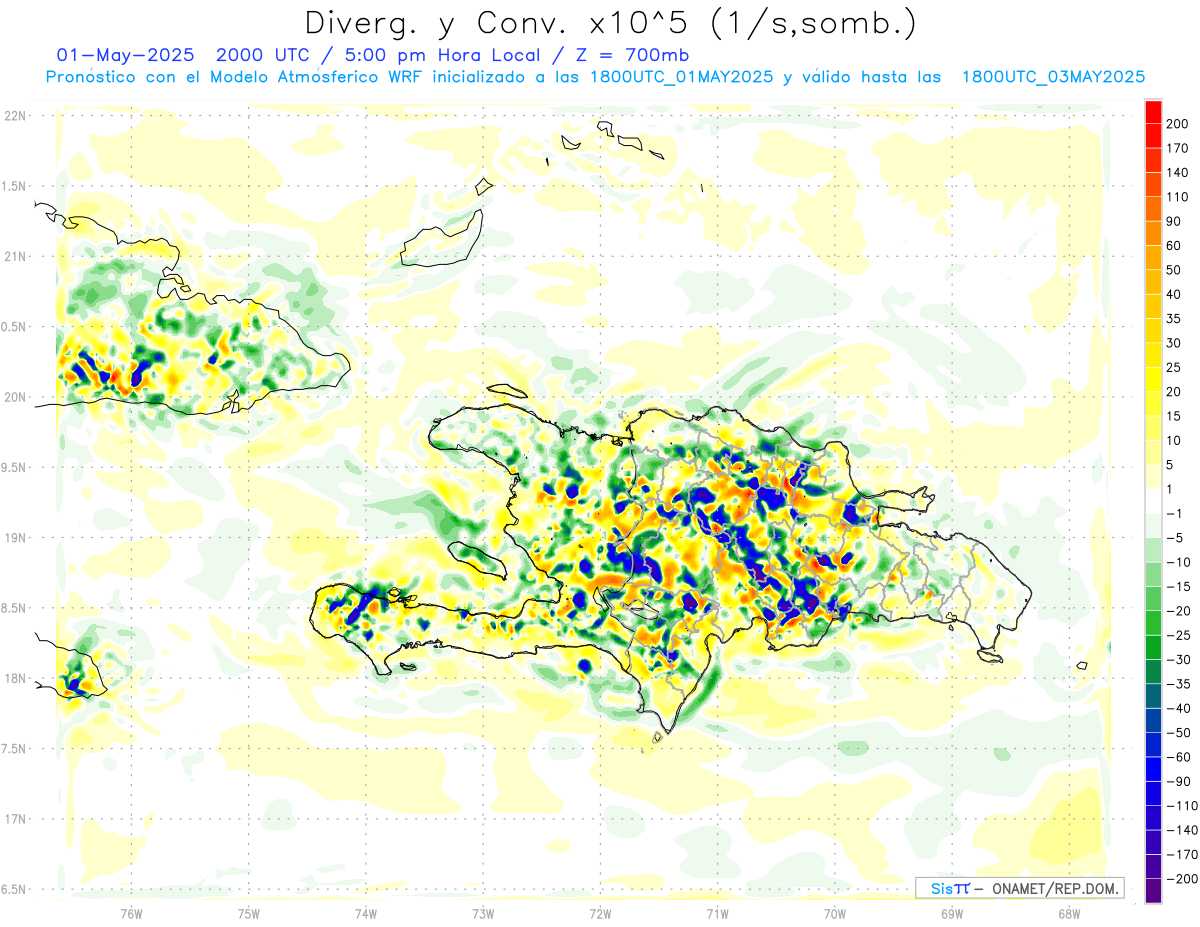Click the '1800UTC_01MAY2025' initialization timestamp
The image size is (1200, 927).
(681, 77)
